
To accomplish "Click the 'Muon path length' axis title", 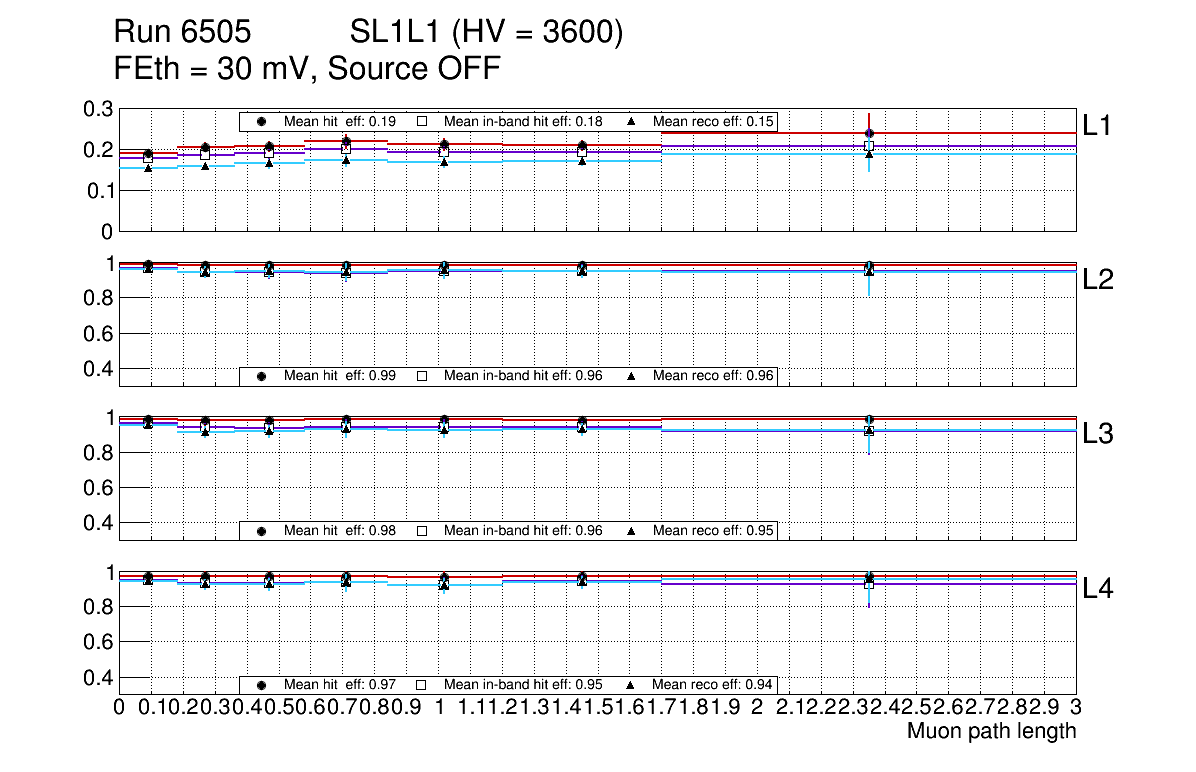I will pyautogui.click(x=991, y=731).
